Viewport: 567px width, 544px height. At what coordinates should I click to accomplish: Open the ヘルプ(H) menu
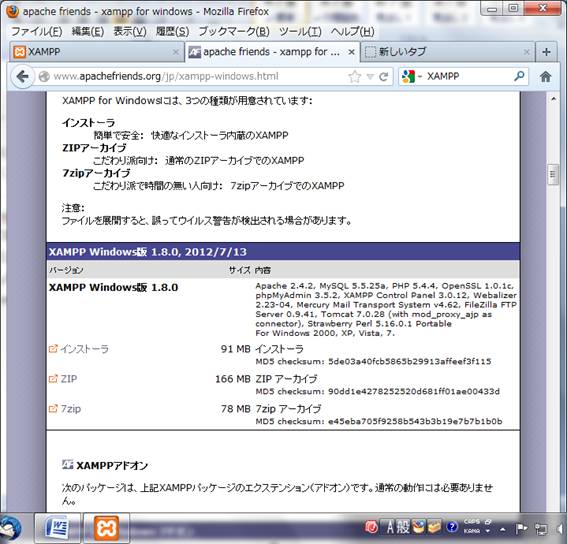[353, 31]
